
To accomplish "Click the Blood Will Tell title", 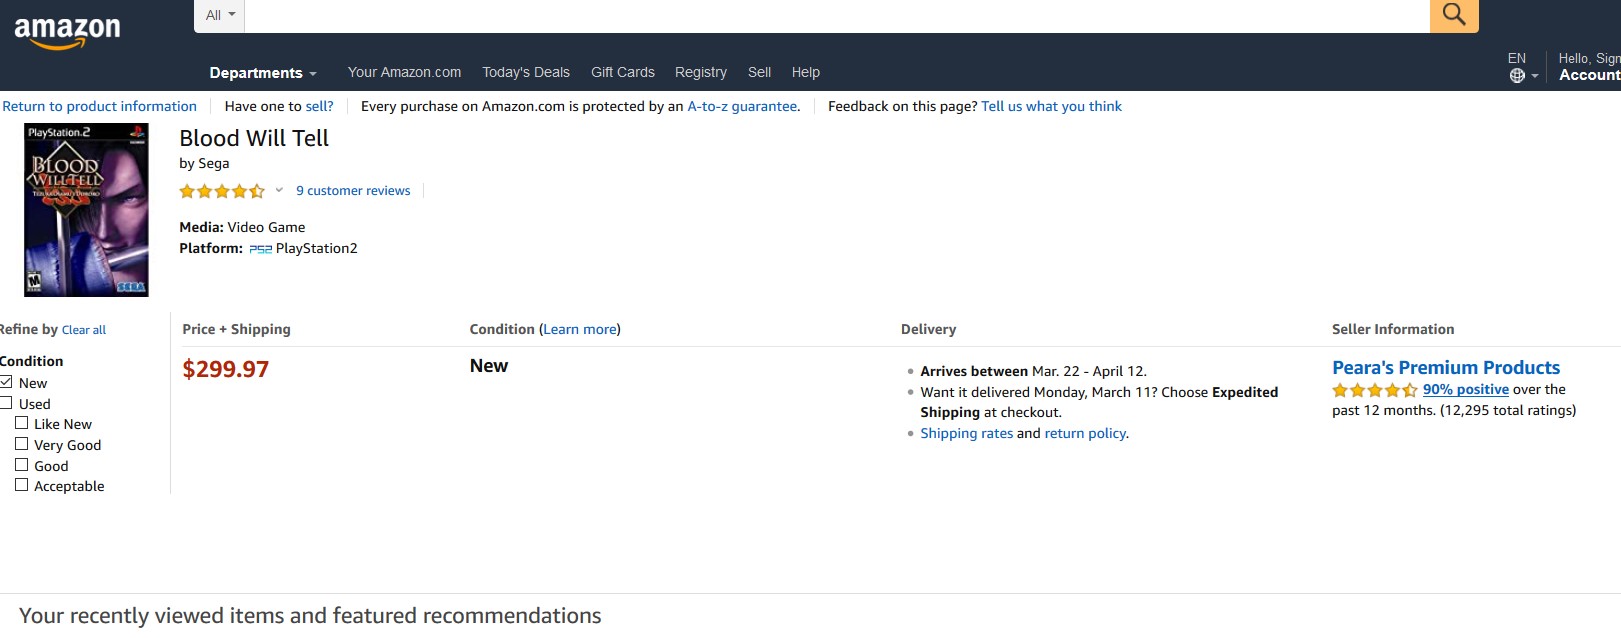I will coord(254,138).
